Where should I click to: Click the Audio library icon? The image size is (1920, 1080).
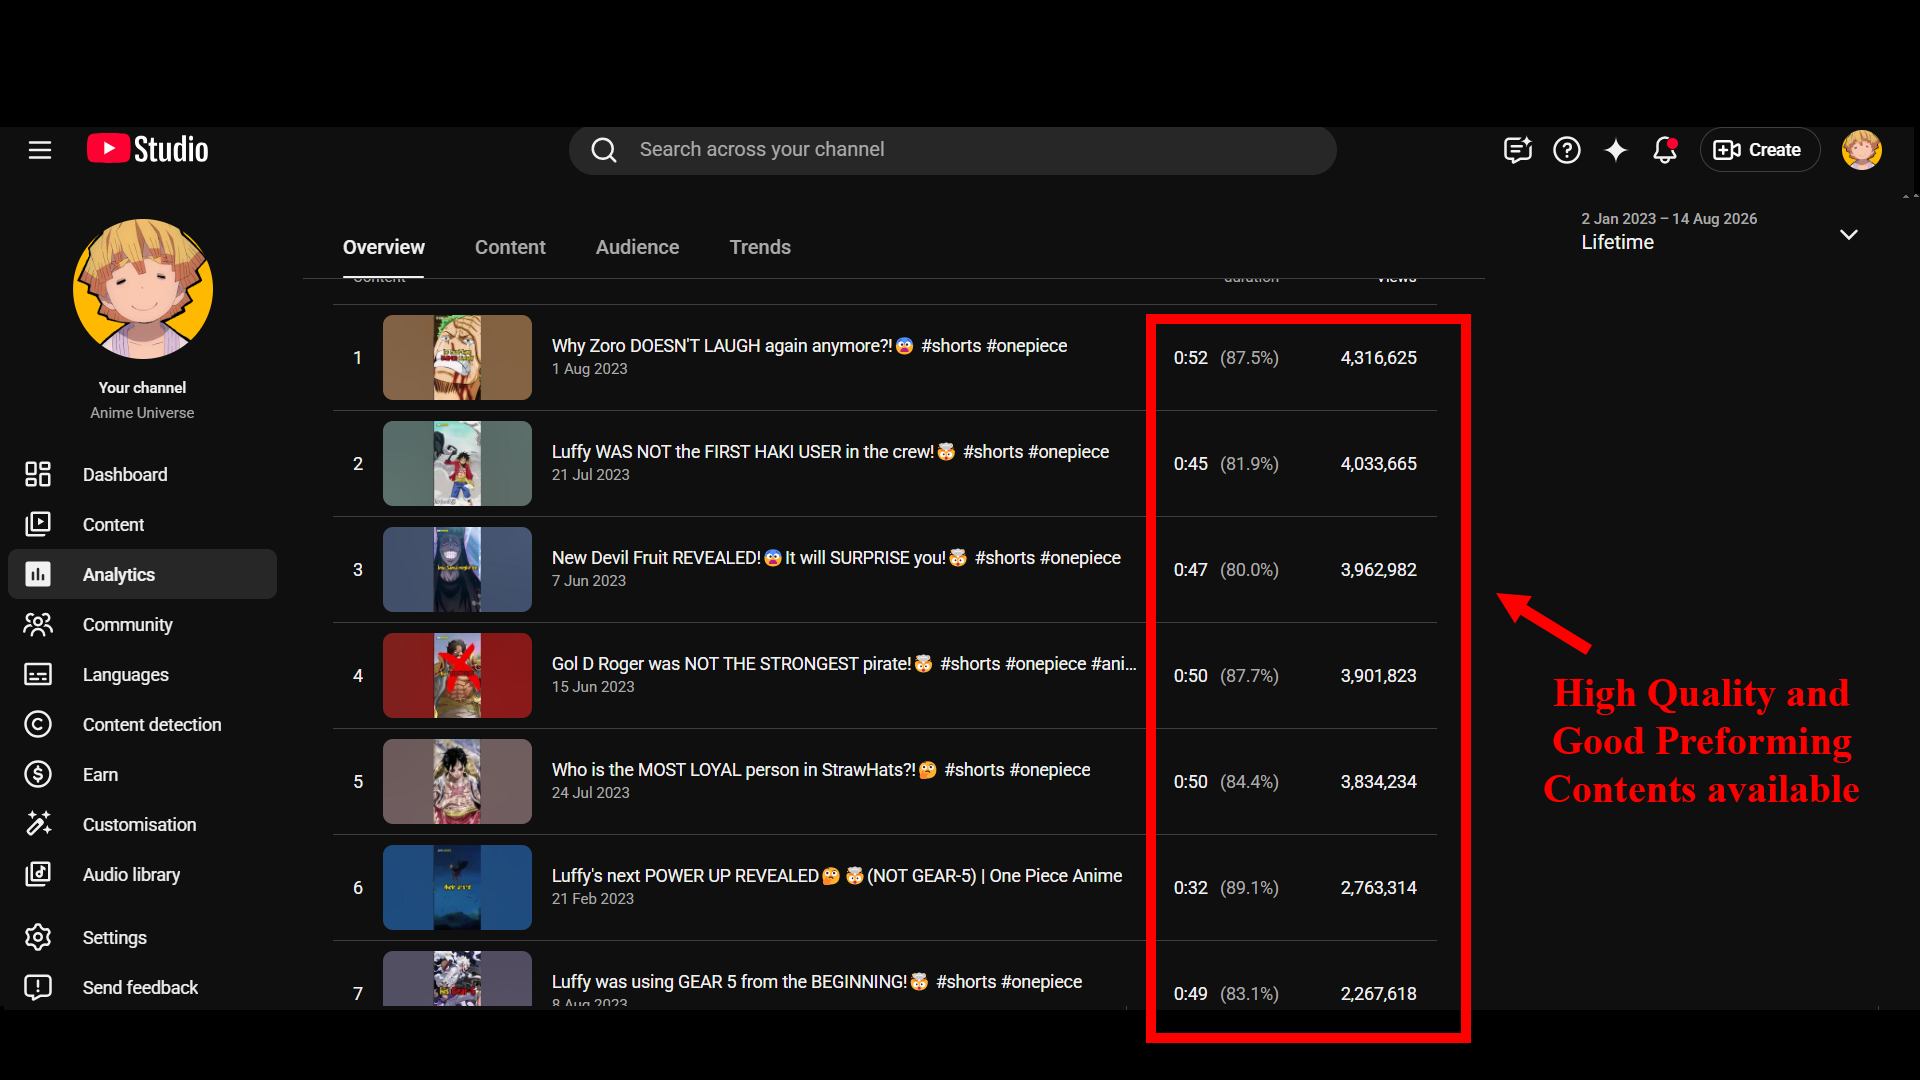pyautogui.click(x=38, y=874)
